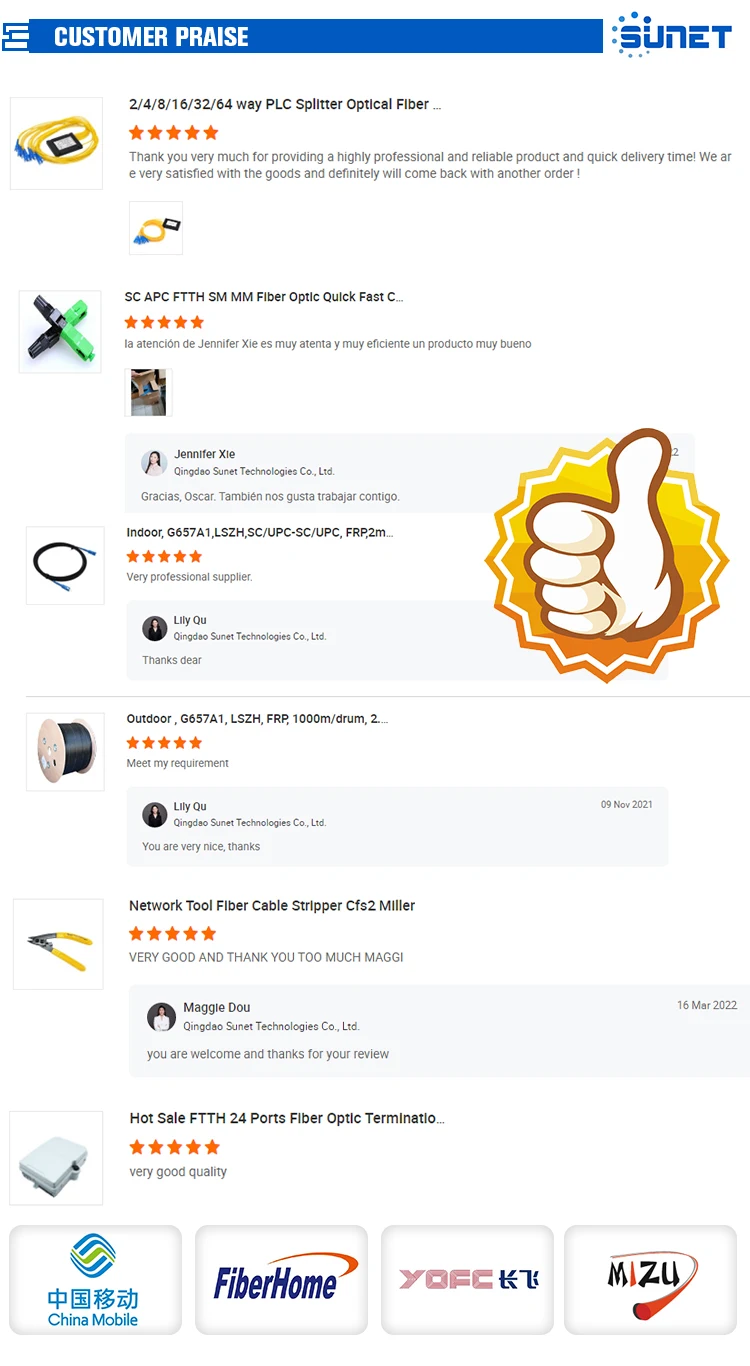This screenshot has height=1366, width=750.
Task: Open the 24 ports termination box thumbnail
Action: tap(56, 1158)
